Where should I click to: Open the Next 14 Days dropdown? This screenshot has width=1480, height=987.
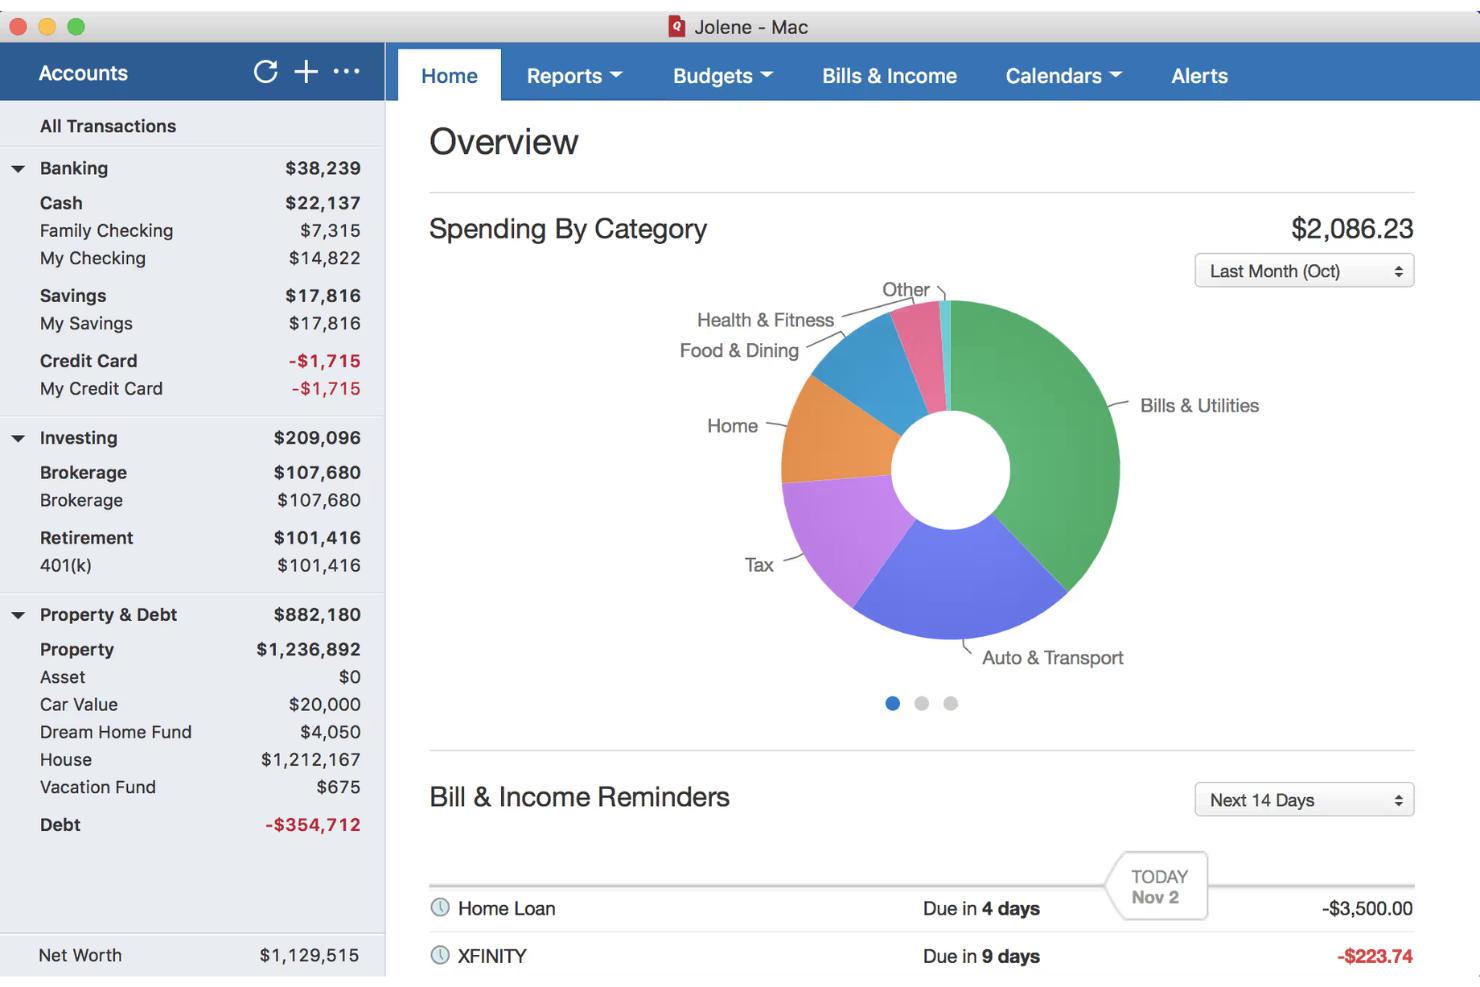pyautogui.click(x=1303, y=799)
